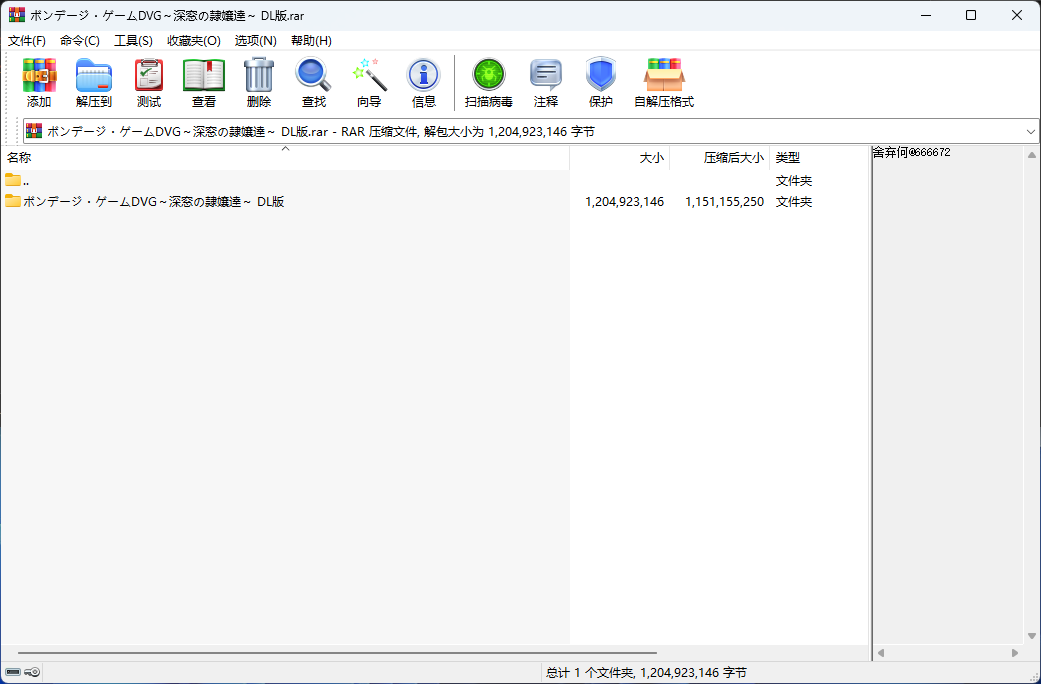This screenshot has width=1041, height=684.
Task: Expand the archive path dropdown arrow
Action: pyautogui.click(x=1031, y=131)
